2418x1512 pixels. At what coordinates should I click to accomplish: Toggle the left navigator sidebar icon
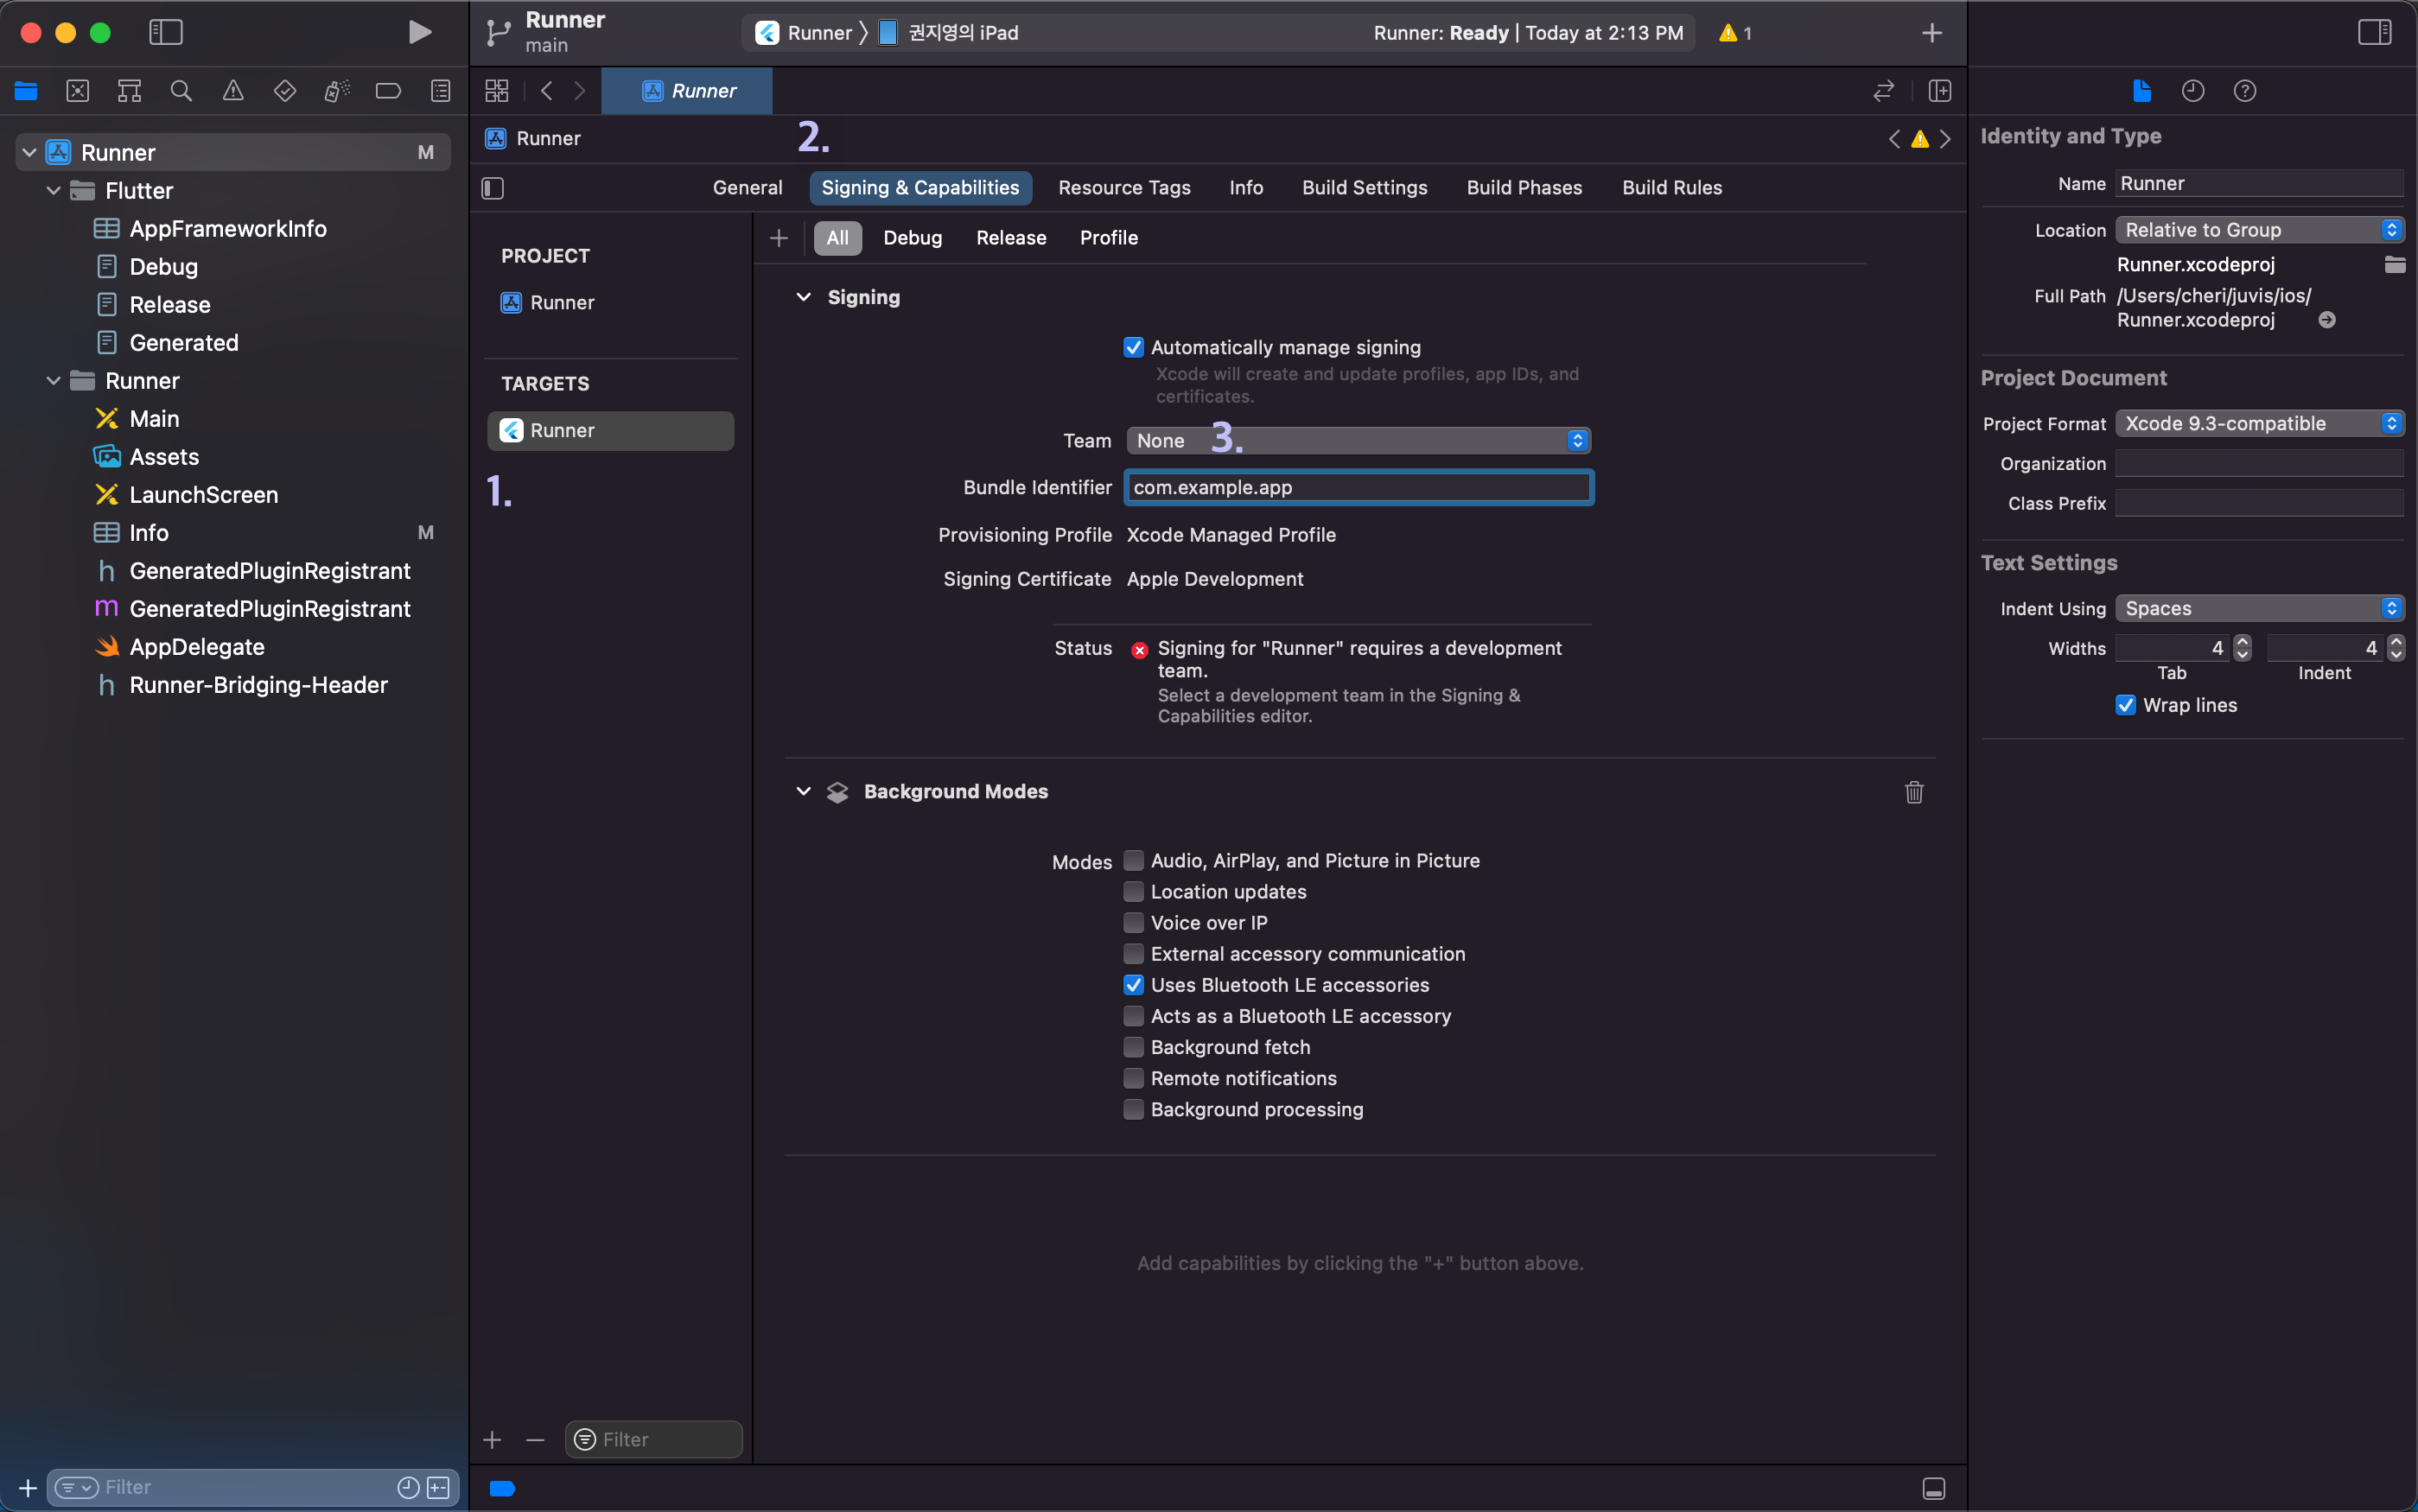tap(166, 32)
